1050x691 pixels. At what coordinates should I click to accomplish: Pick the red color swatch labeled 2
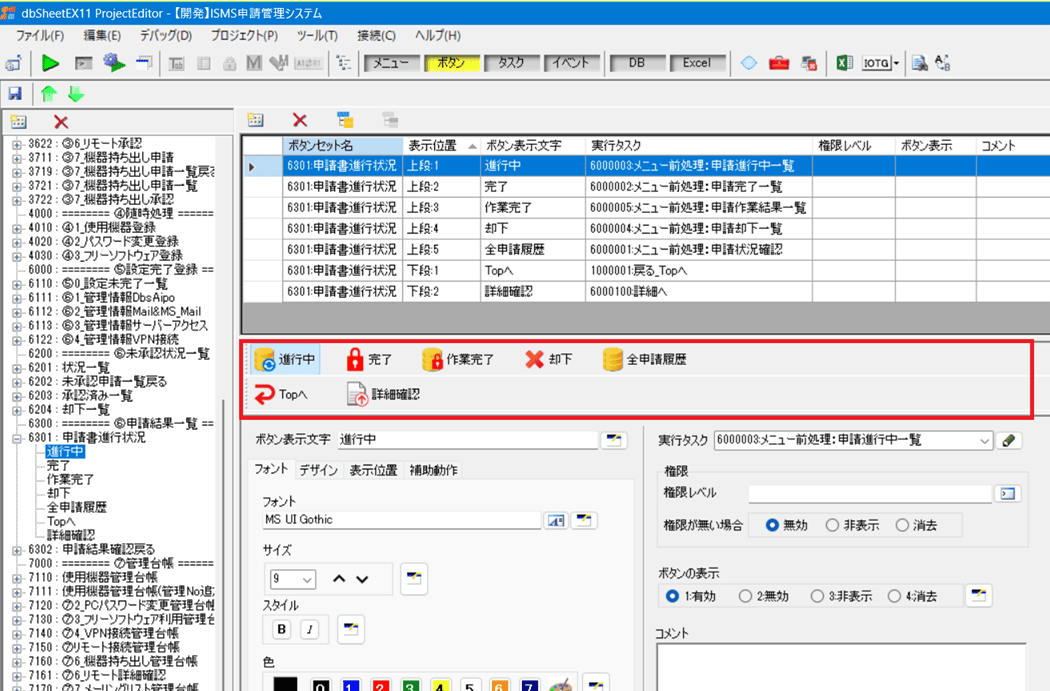[x=381, y=686]
